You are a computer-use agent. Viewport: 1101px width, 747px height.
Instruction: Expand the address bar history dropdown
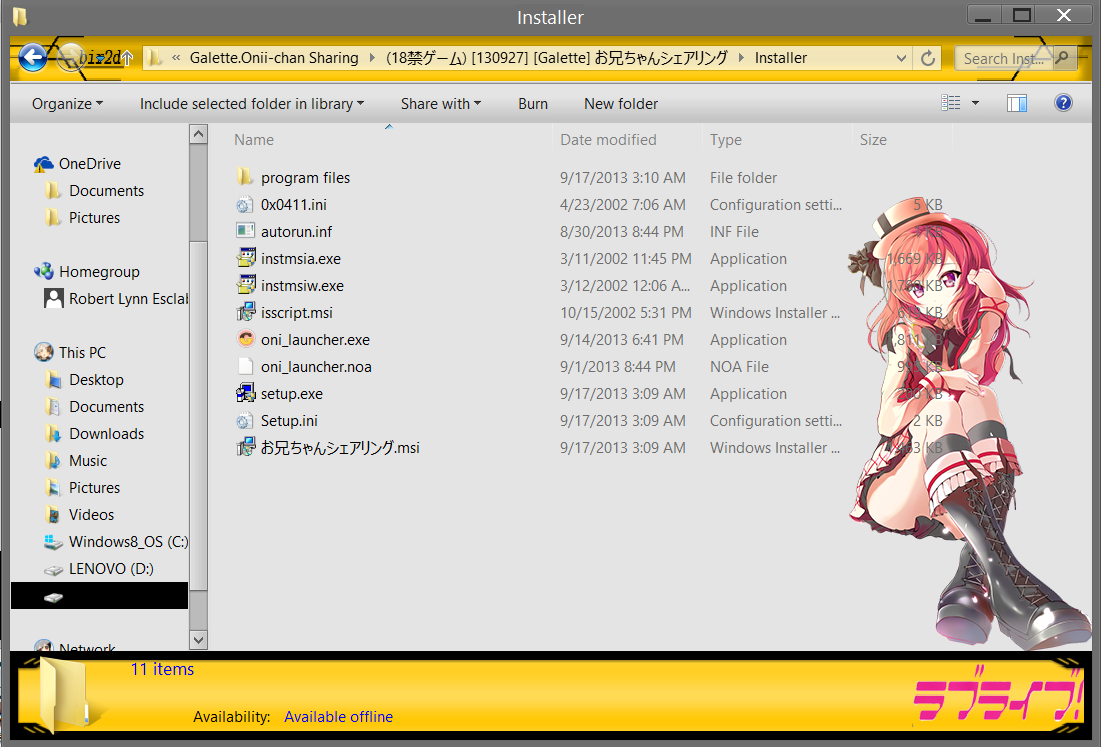click(902, 58)
